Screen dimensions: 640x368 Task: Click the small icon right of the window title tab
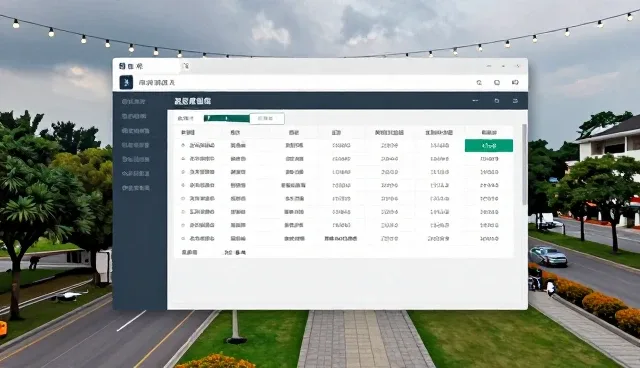[x=186, y=66]
